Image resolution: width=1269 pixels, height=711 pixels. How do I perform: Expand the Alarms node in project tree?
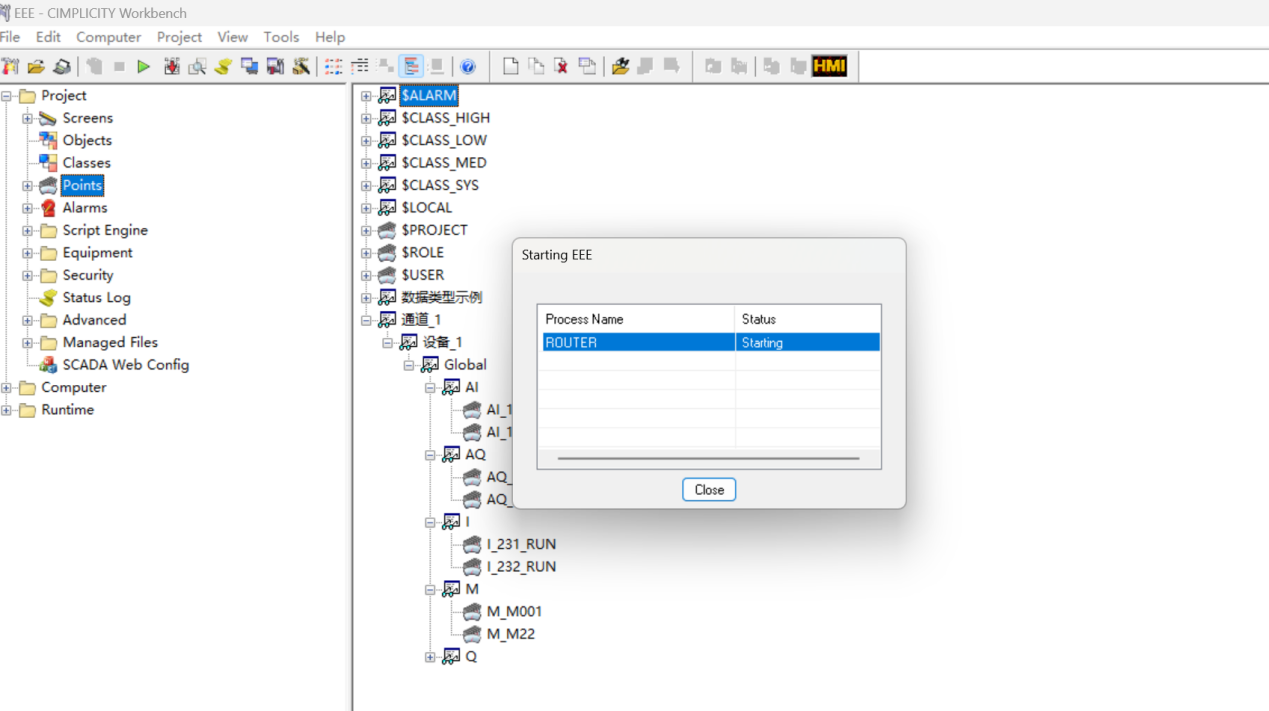(x=28, y=208)
